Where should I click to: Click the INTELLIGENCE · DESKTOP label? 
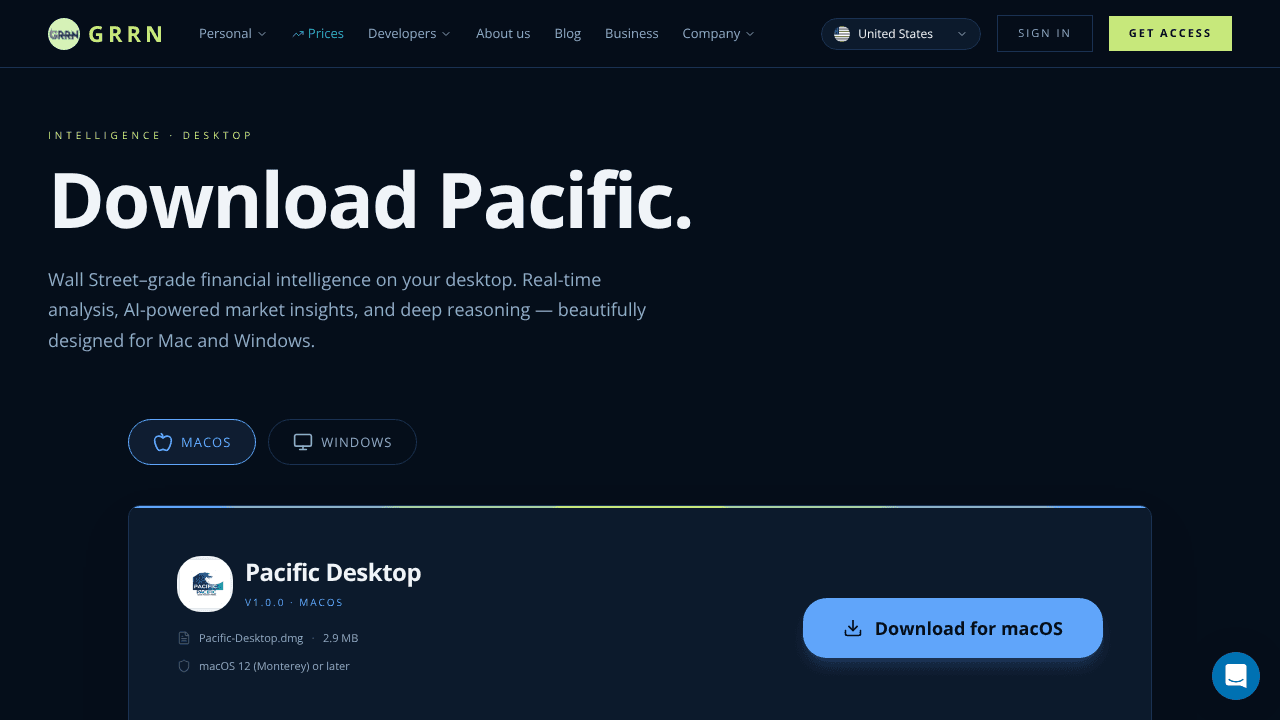pos(151,135)
